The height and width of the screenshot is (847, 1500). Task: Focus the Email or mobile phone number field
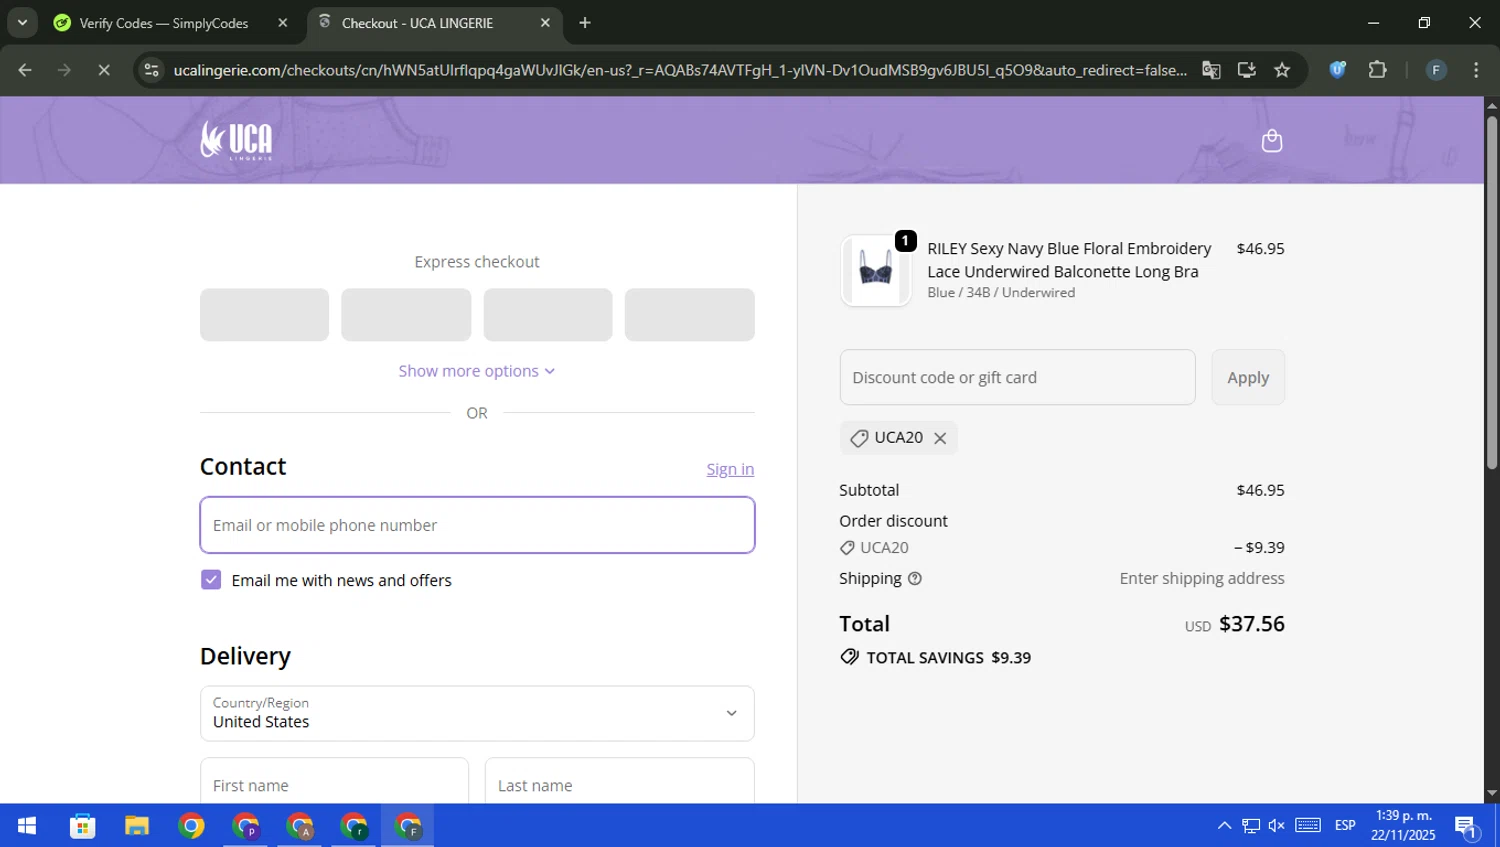click(x=477, y=525)
